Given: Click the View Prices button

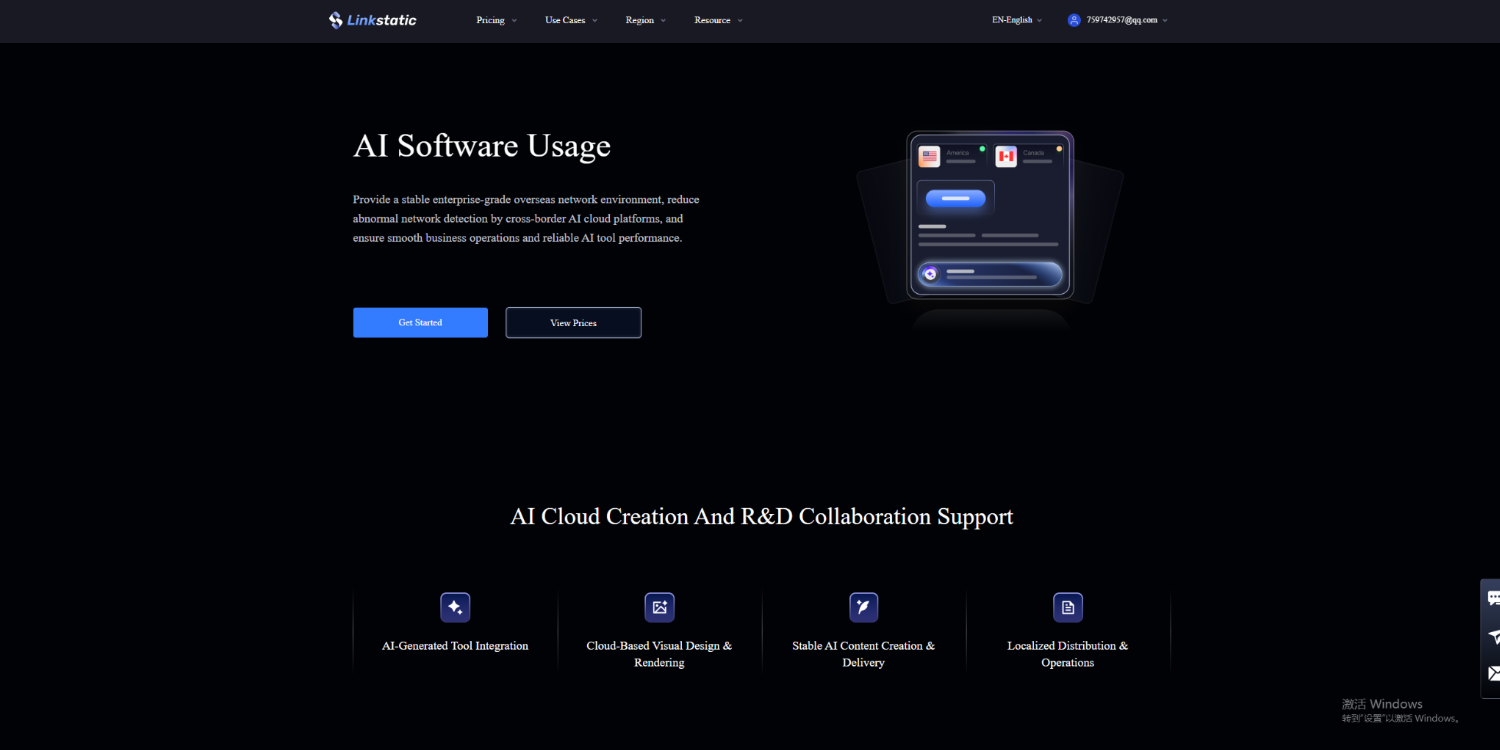Looking at the screenshot, I should tap(573, 322).
